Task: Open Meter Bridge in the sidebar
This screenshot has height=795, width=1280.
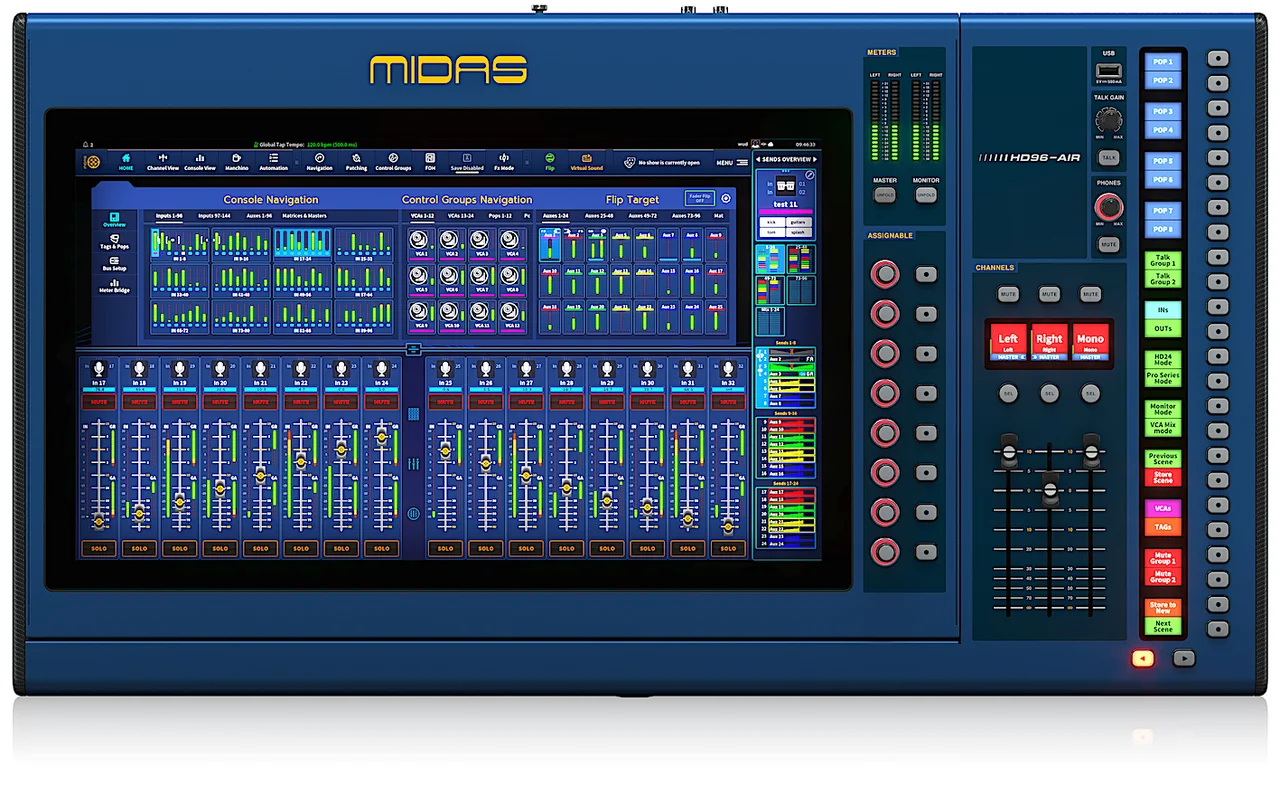Action: tap(115, 286)
